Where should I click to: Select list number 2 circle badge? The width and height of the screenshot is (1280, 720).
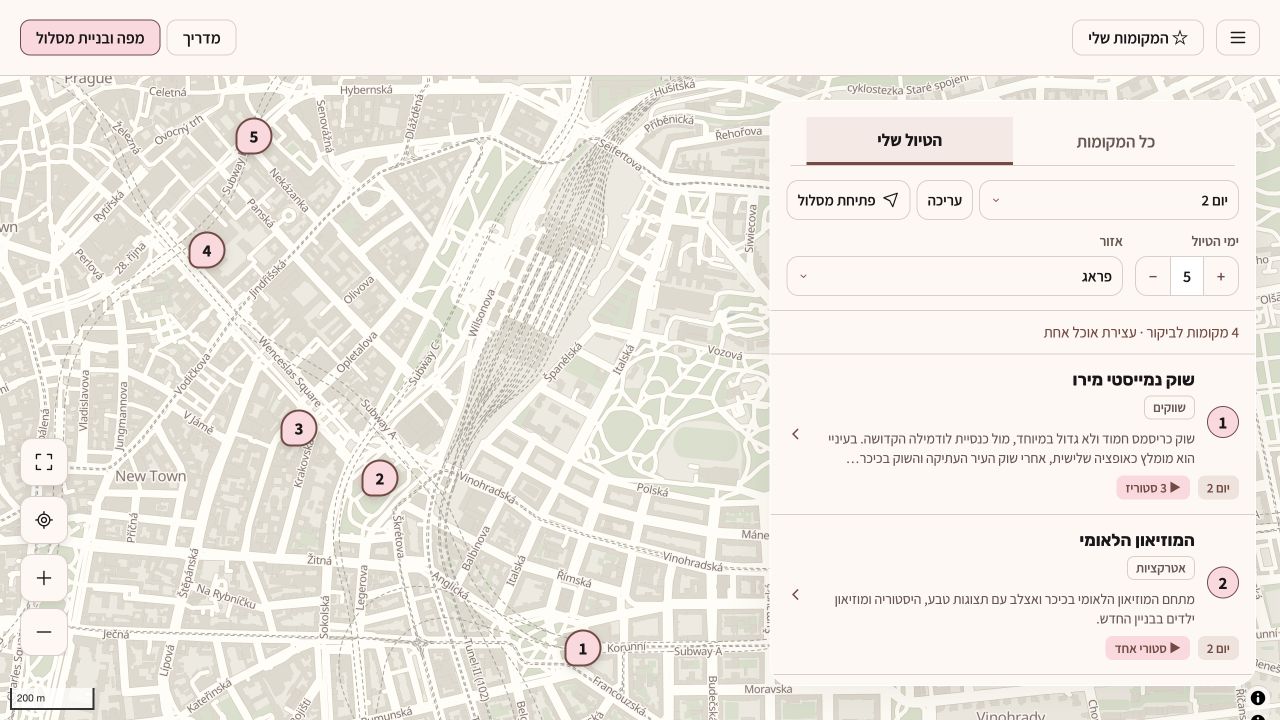[1222, 583]
